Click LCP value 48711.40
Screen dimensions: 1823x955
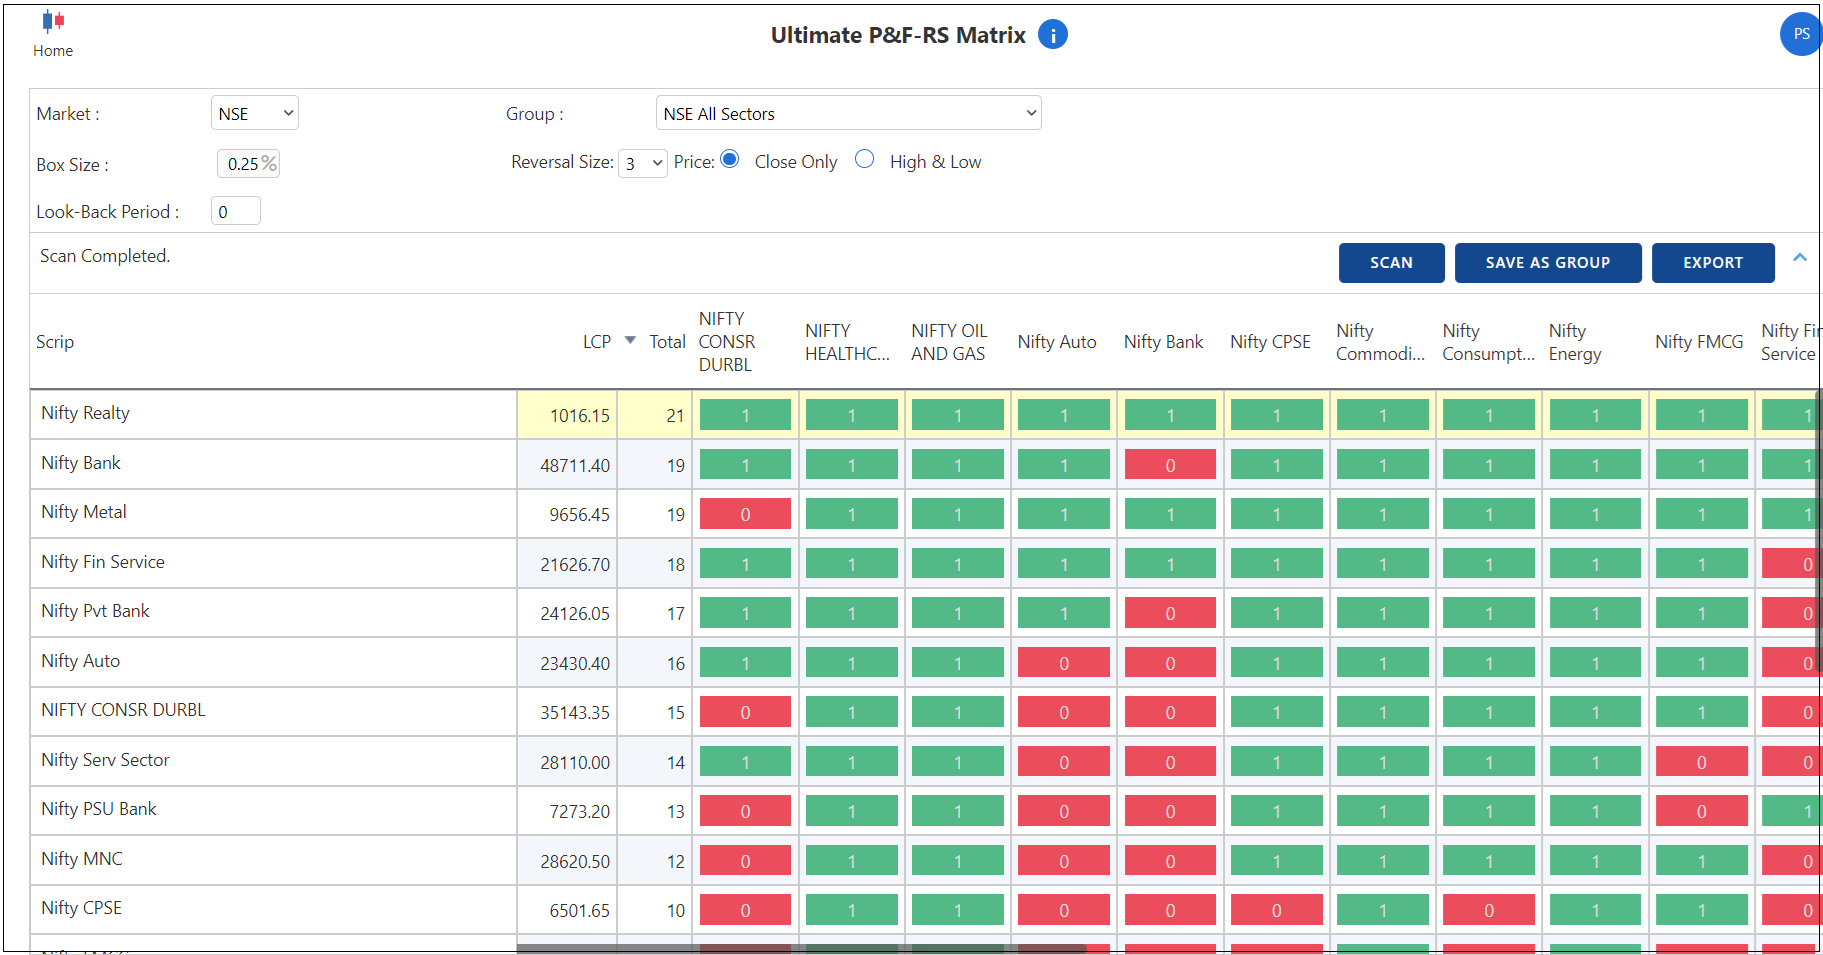pyautogui.click(x=575, y=466)
